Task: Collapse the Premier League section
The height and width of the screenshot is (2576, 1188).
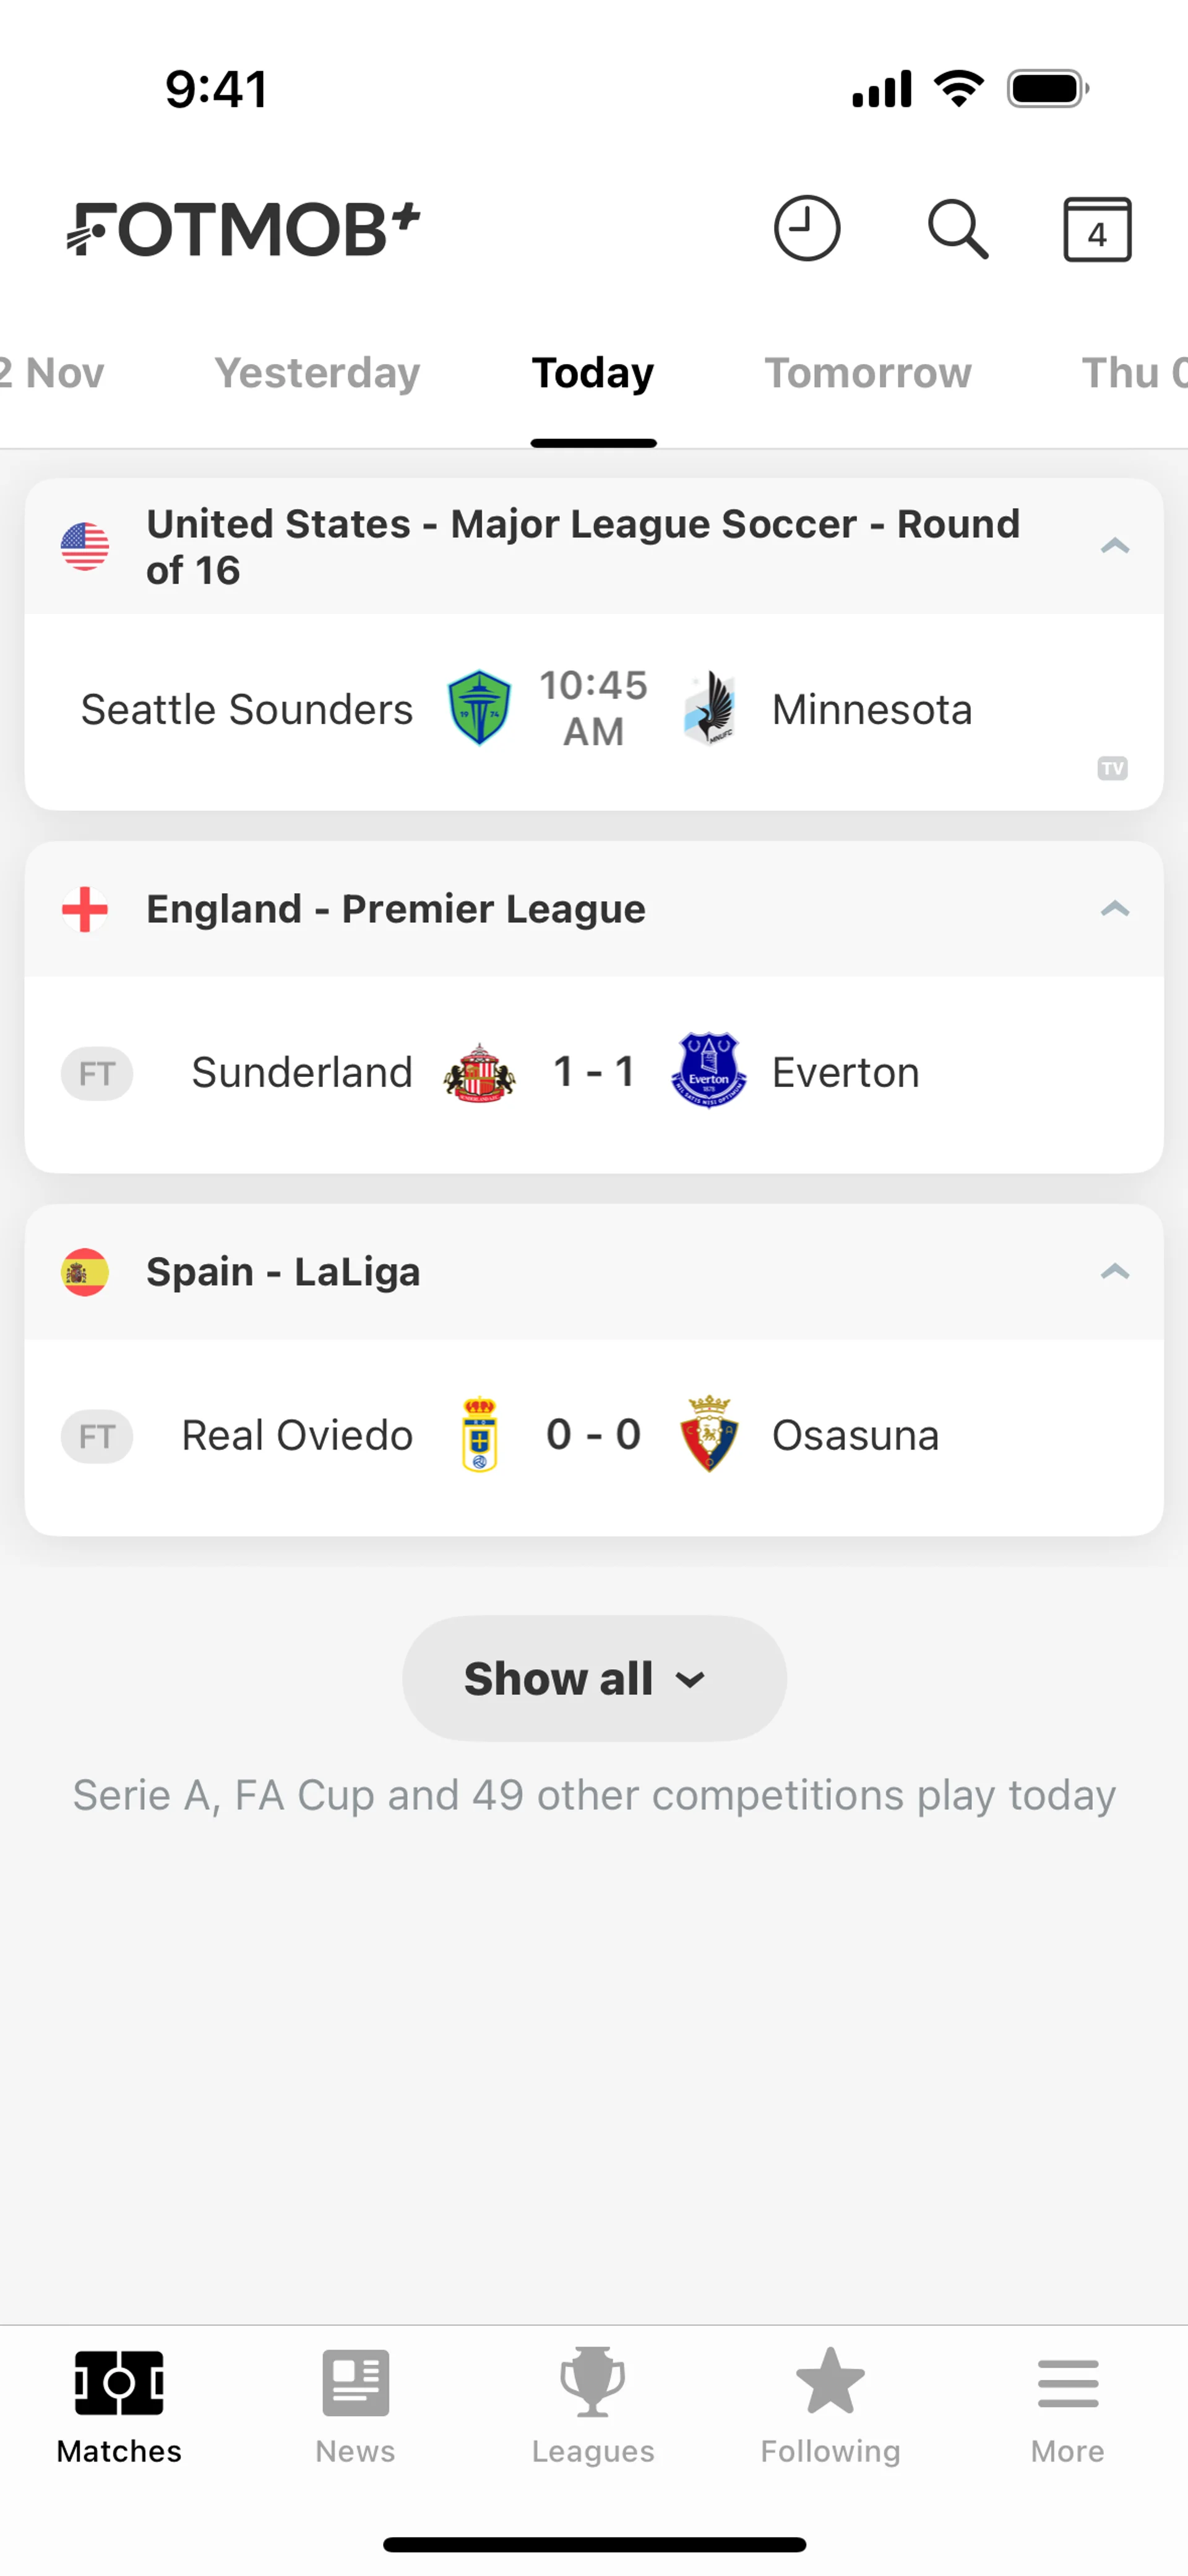Action: click(1114, 909)
